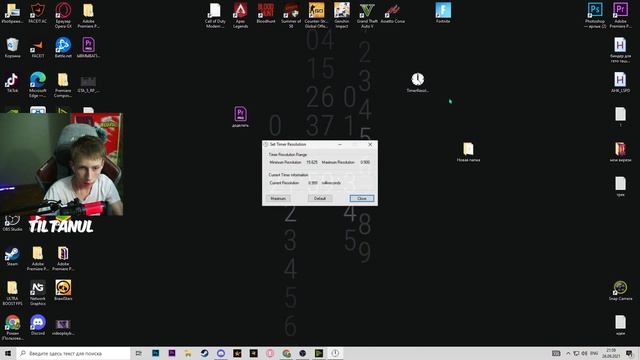This screenshot has height=360, width=640.
Task: Switch to Timer Resolution taskbar icon
Action: (335, 353)
